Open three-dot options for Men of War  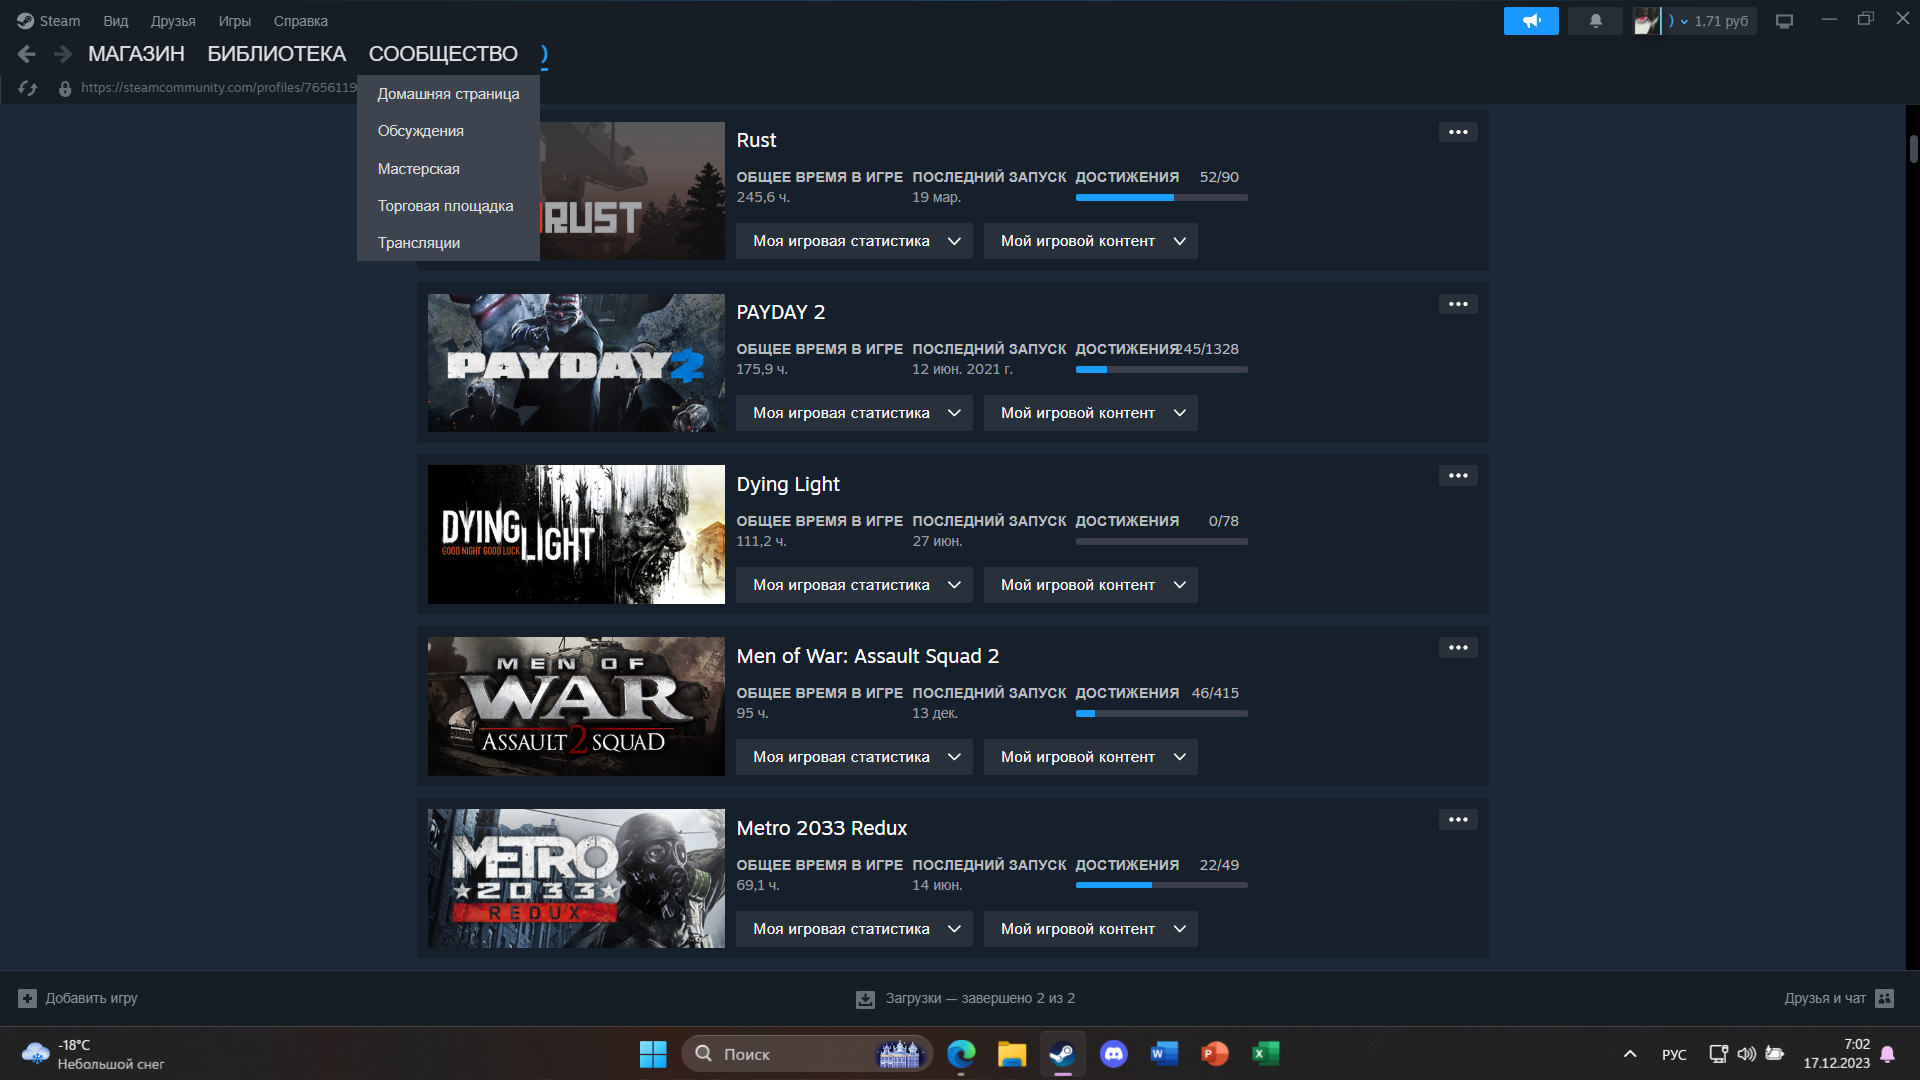1458,648
